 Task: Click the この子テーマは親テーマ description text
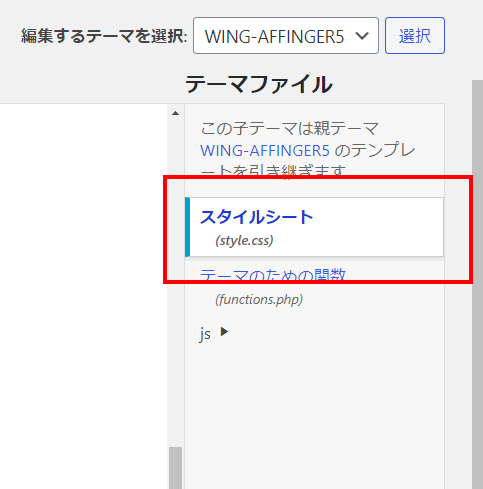coord(289,129)
